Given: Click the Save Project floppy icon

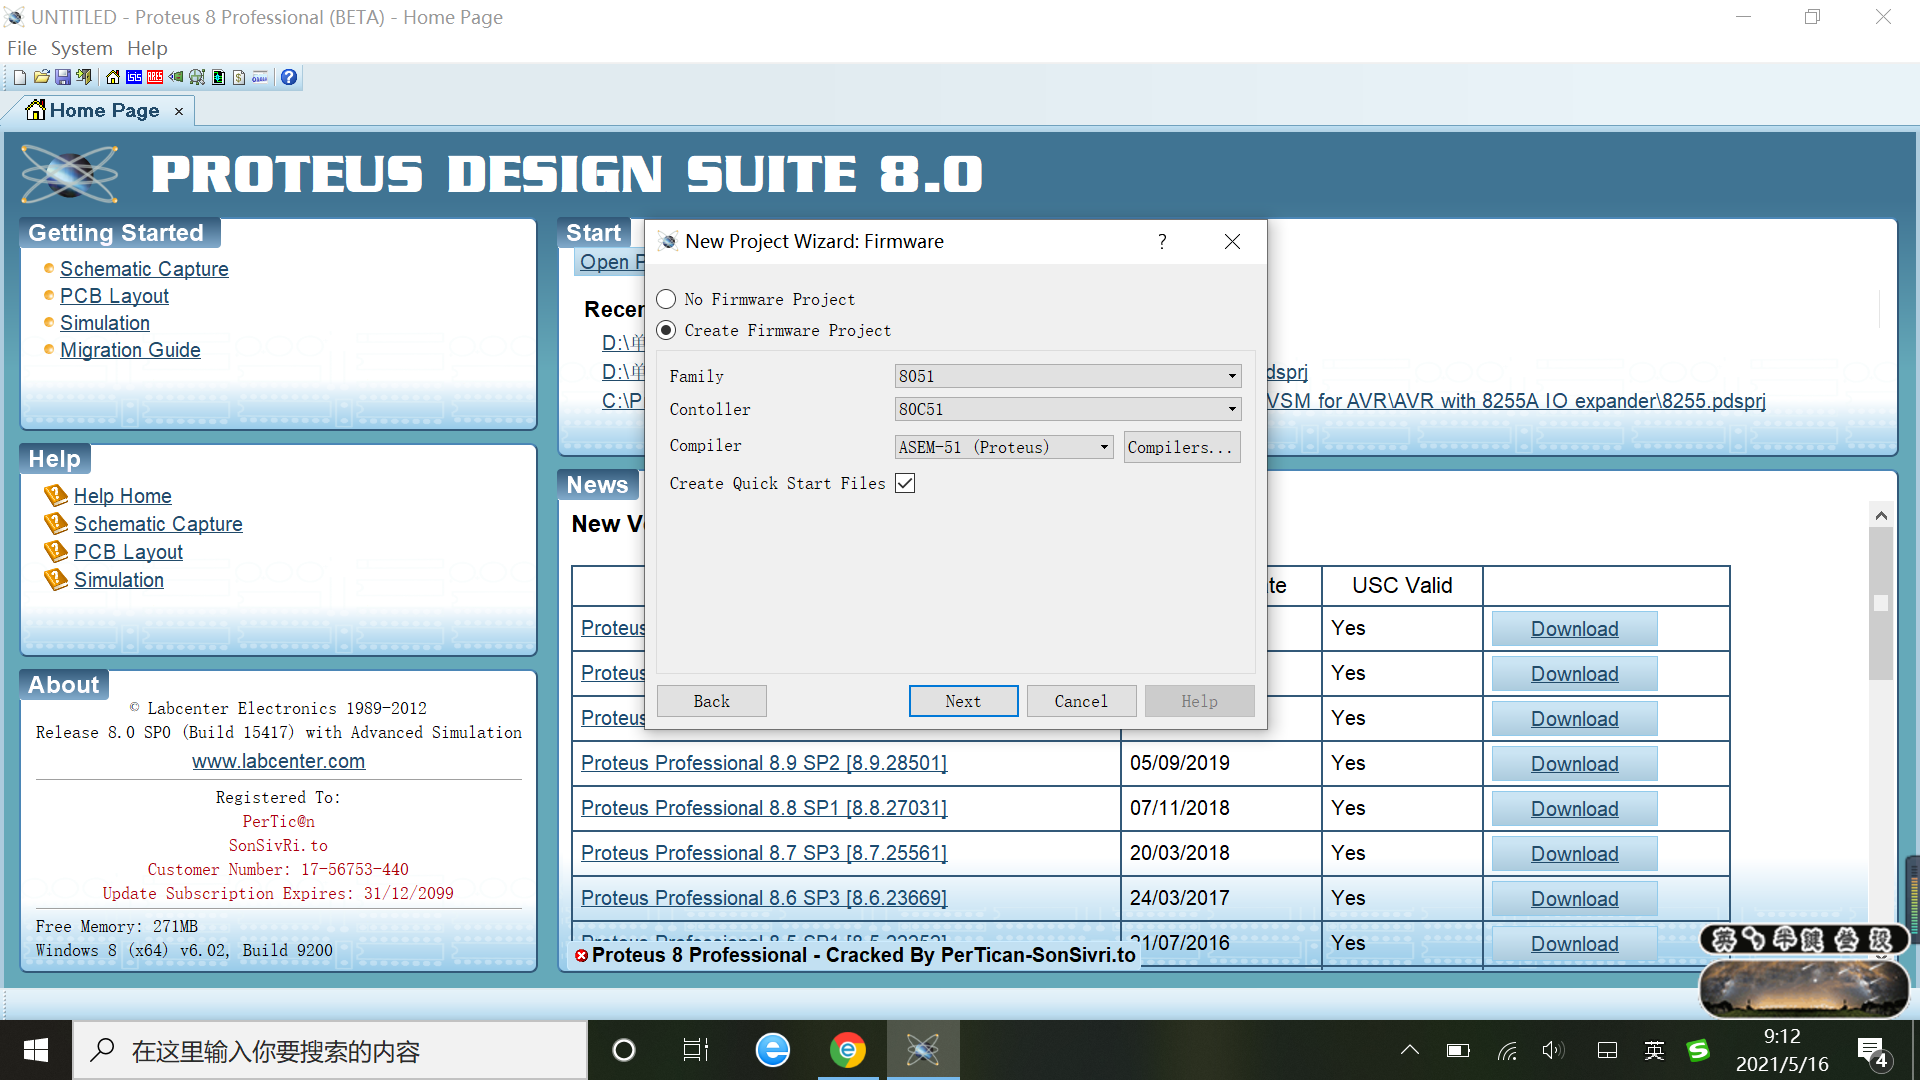Looking at the screenshot, I should coord(63,77).
